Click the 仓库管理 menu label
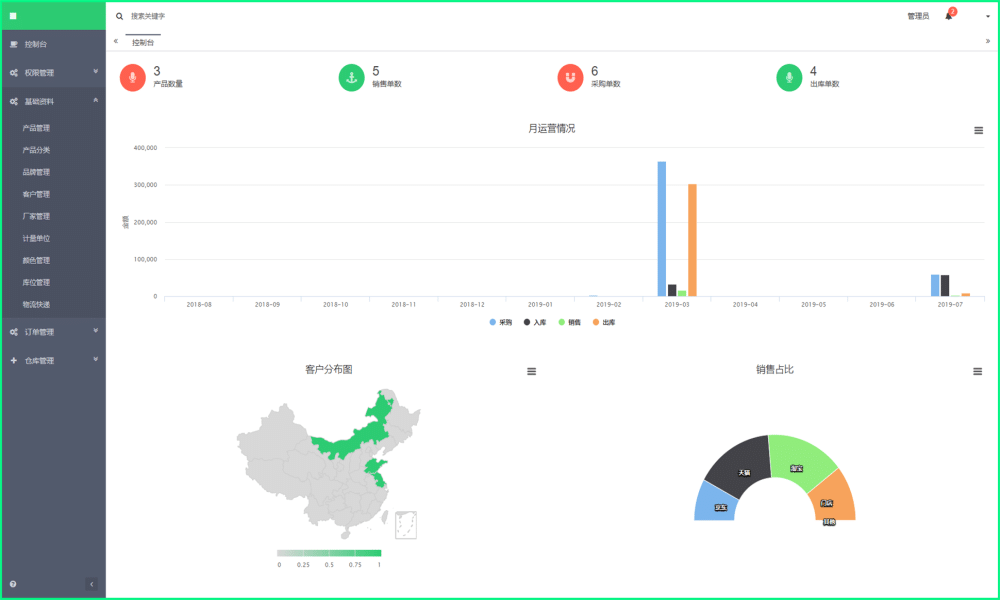1000x600 pixels. pyautogui.click(x=39, y=361)
